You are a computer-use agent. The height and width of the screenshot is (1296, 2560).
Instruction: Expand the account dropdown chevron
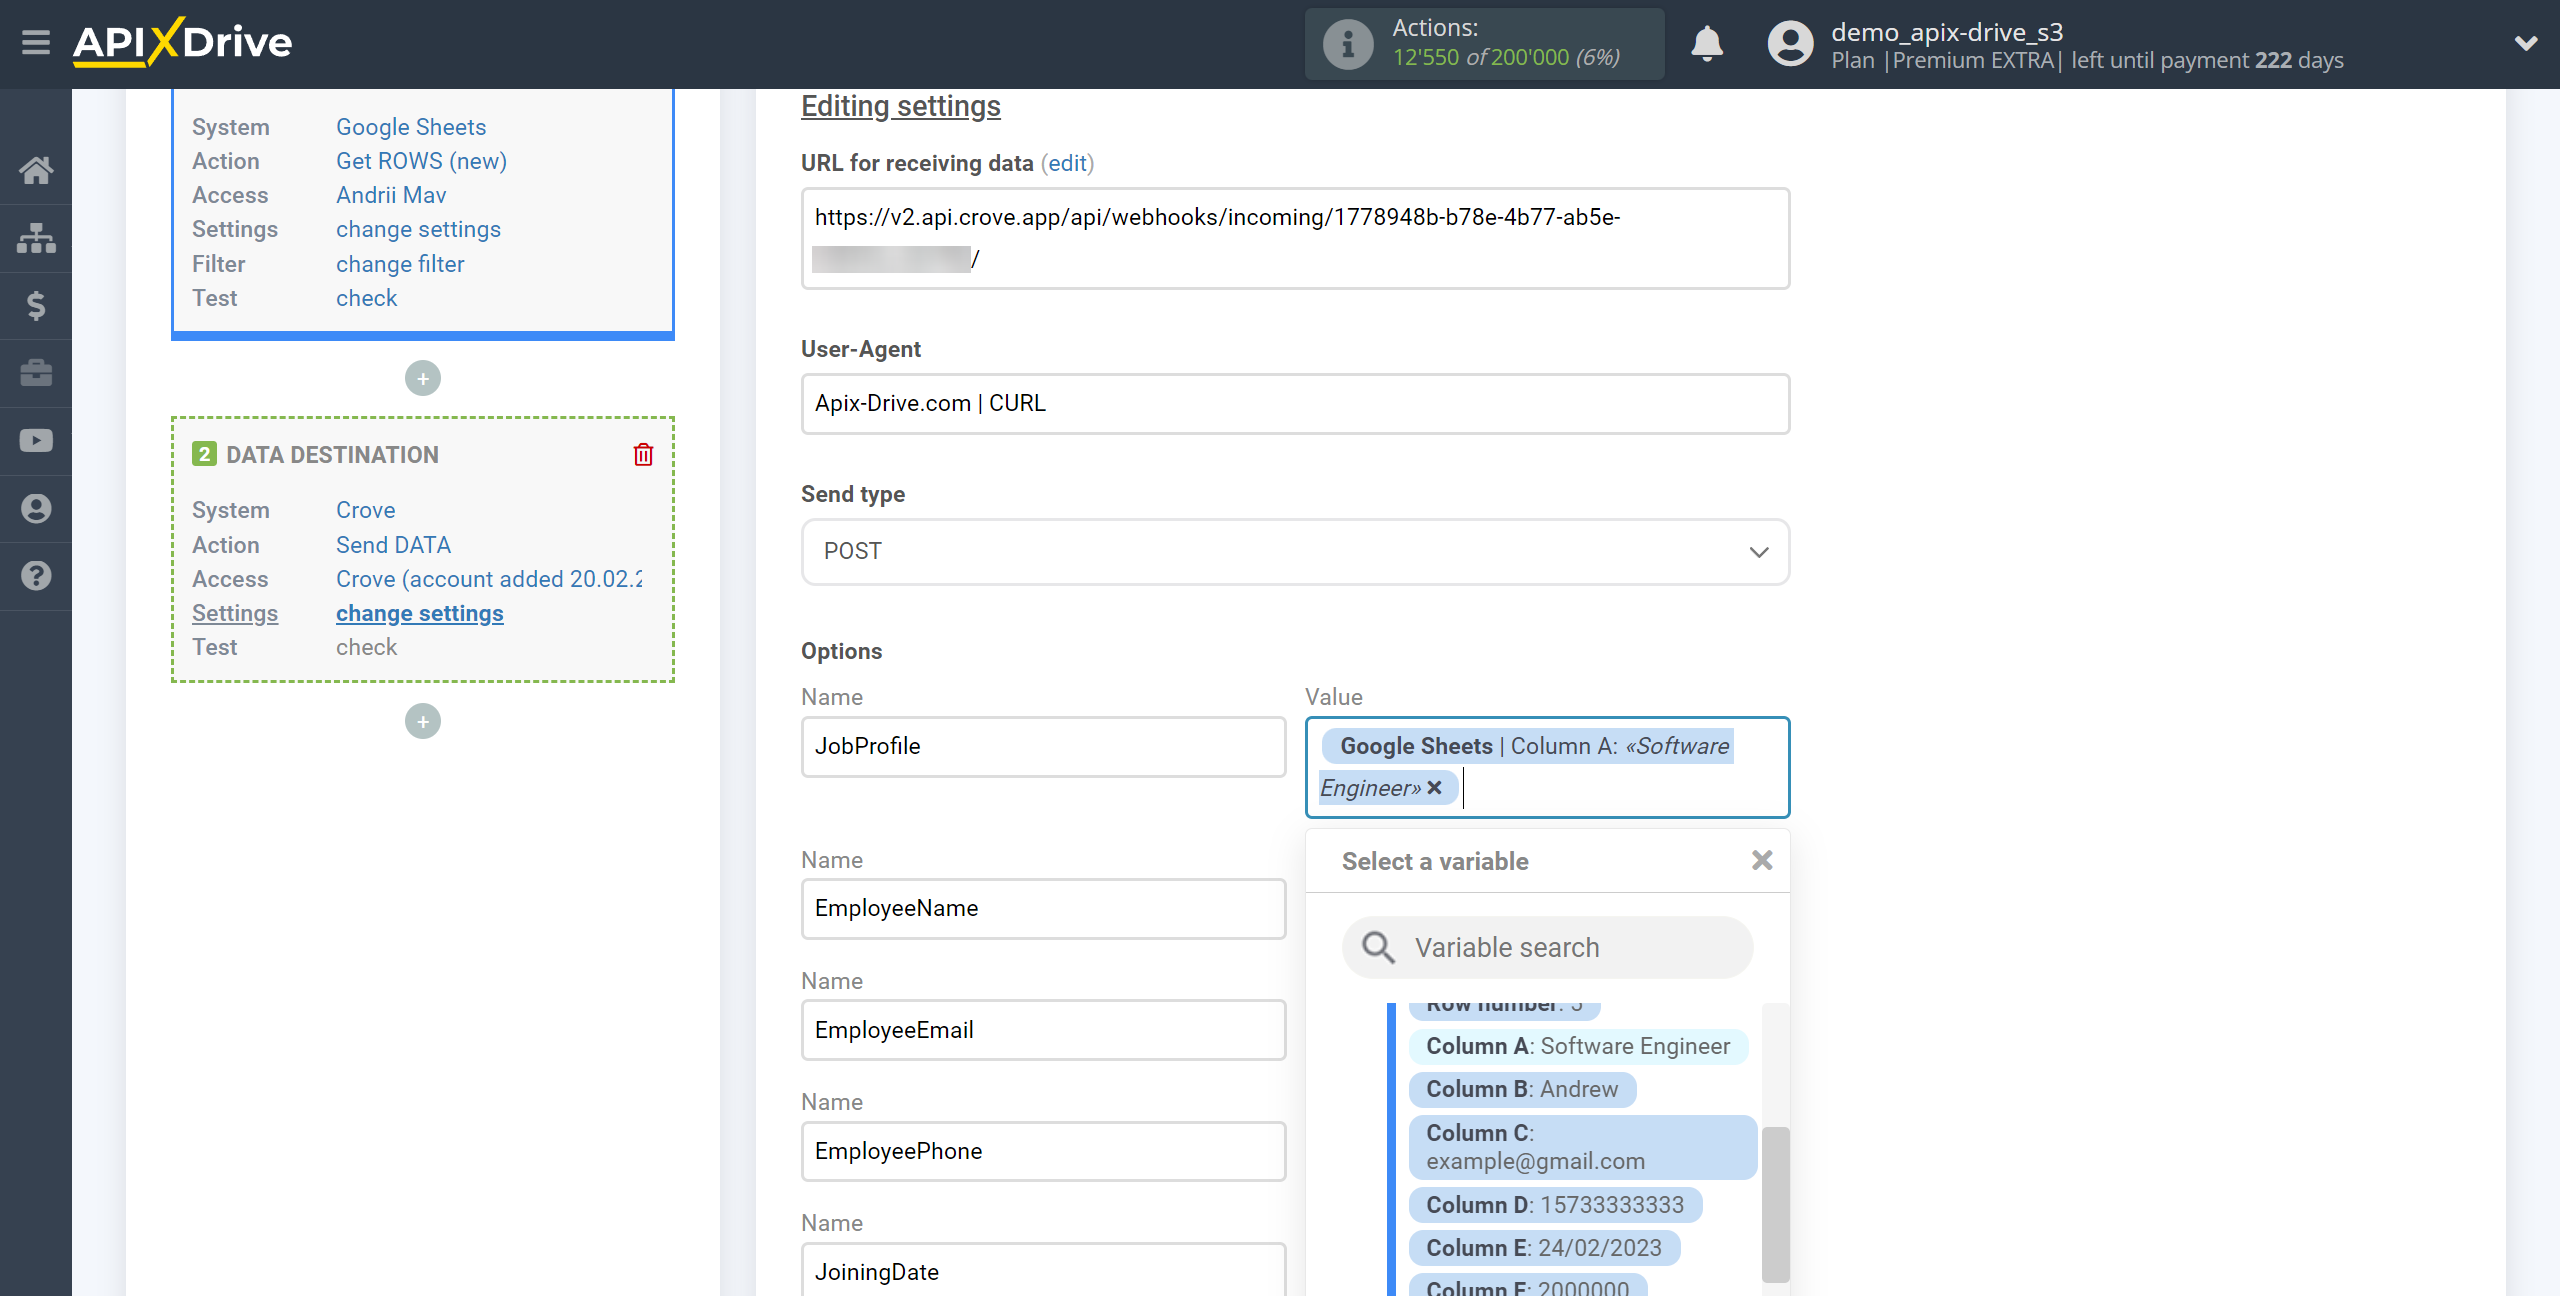(x=2526, y=44)
